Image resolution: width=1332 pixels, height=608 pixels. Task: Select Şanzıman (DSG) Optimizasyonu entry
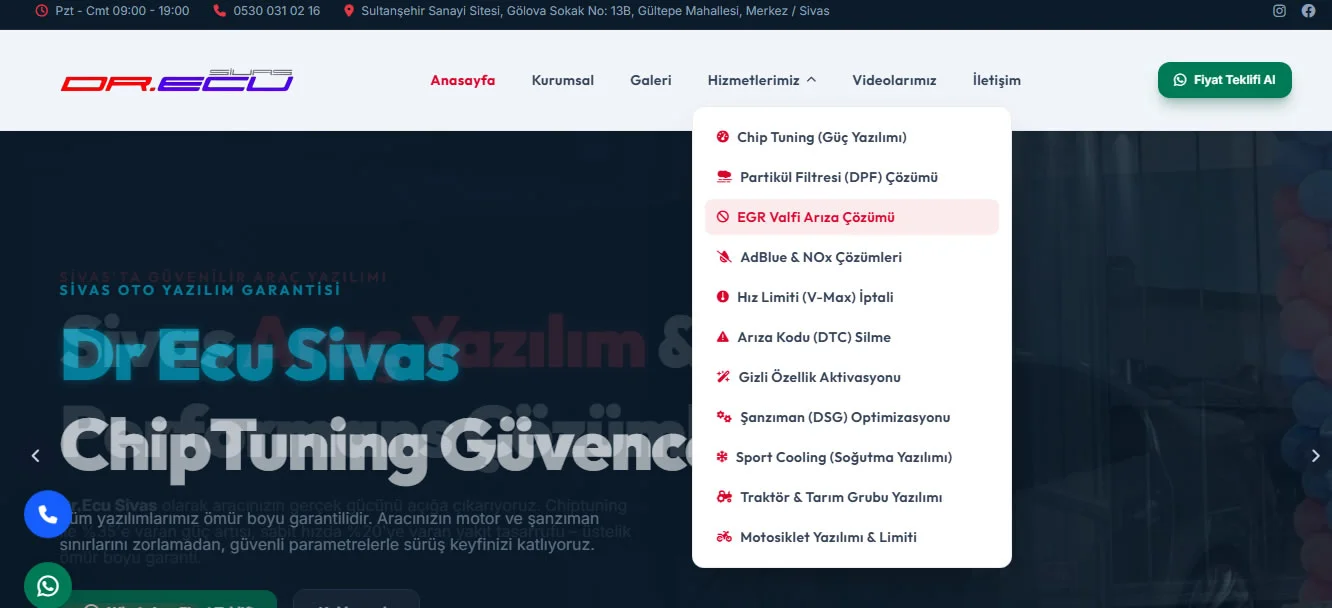(x=852, y=417)
